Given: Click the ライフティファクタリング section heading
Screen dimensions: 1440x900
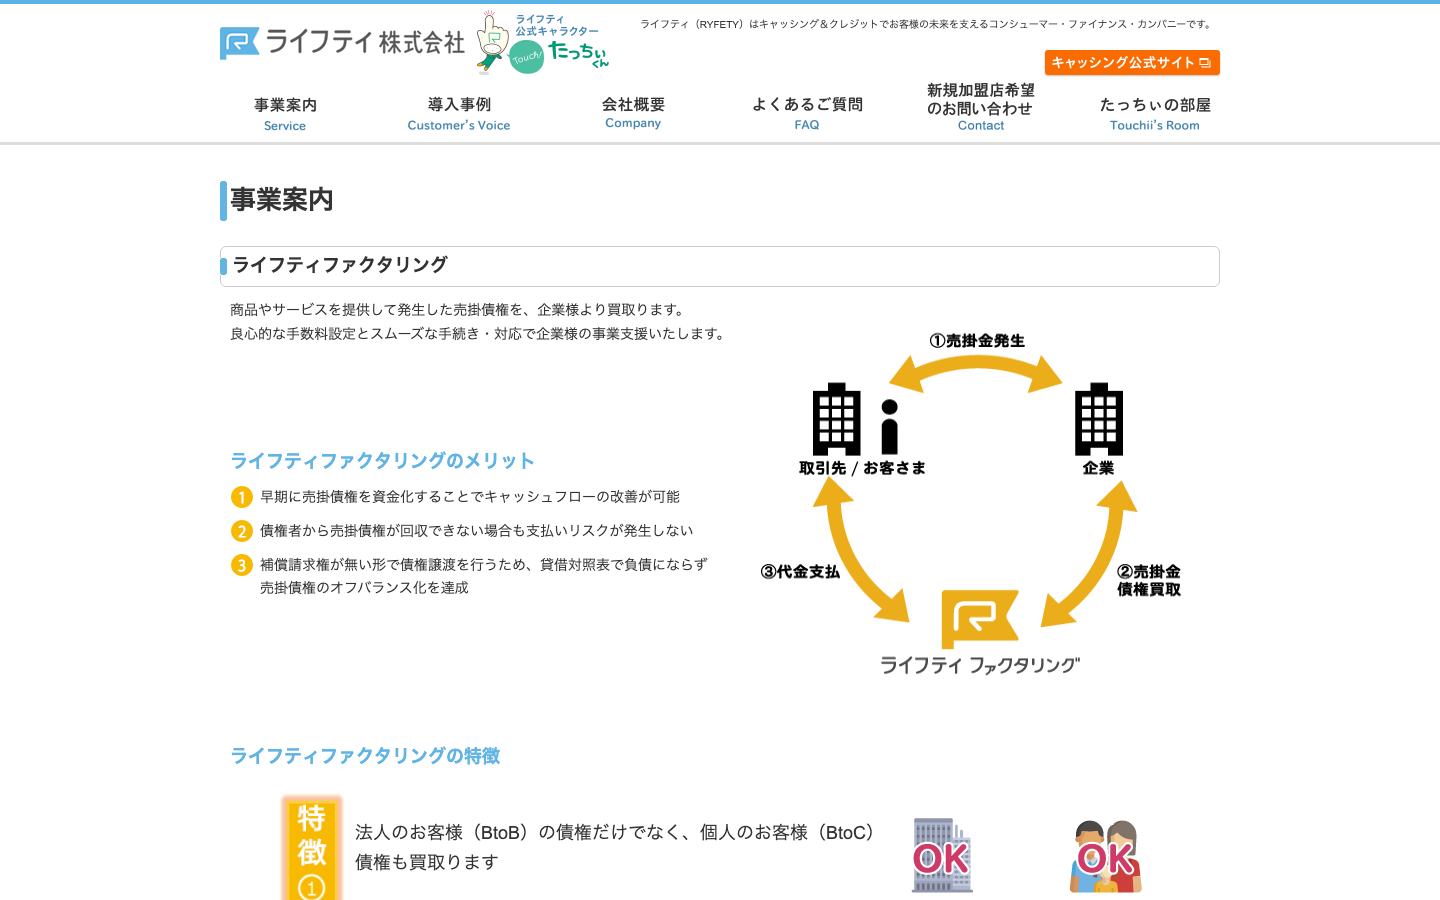Looking at the screenshot, I should coord(340,265).
